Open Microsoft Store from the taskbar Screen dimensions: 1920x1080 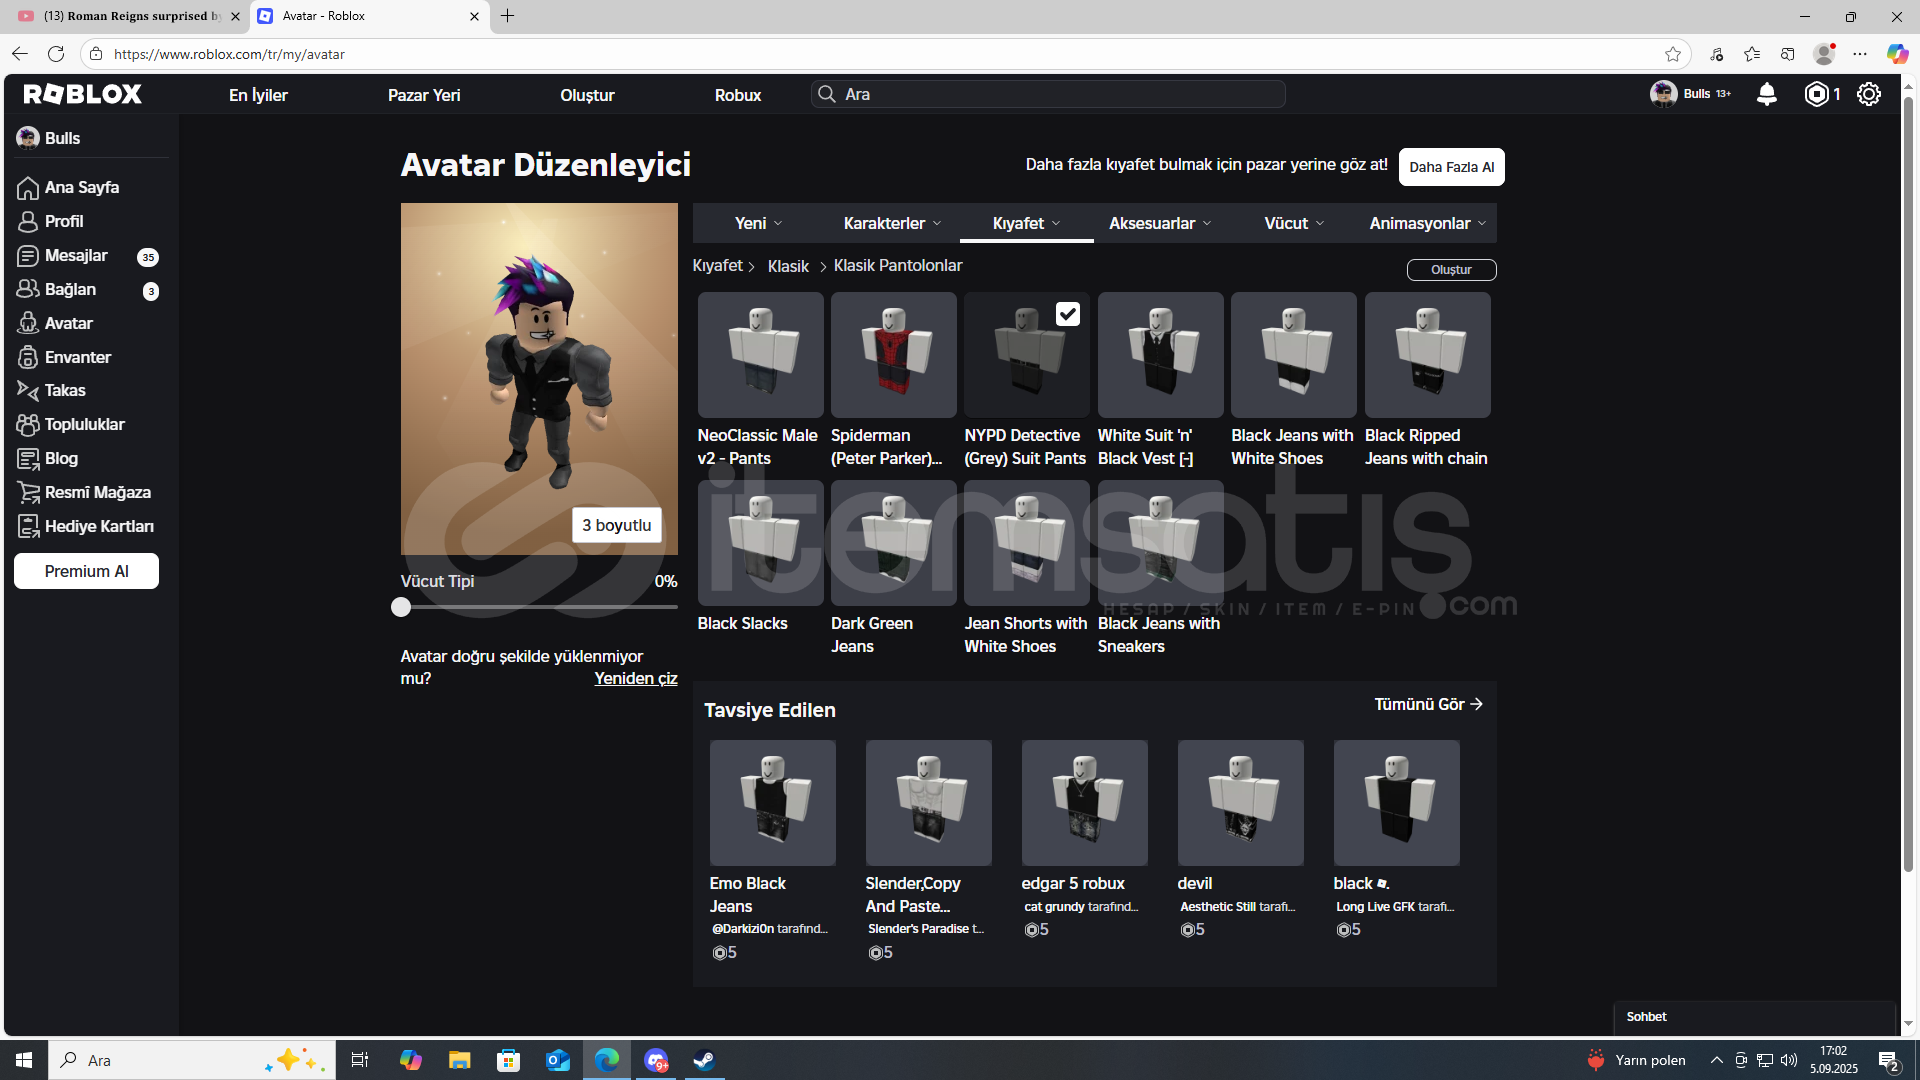coord(508,1060)
